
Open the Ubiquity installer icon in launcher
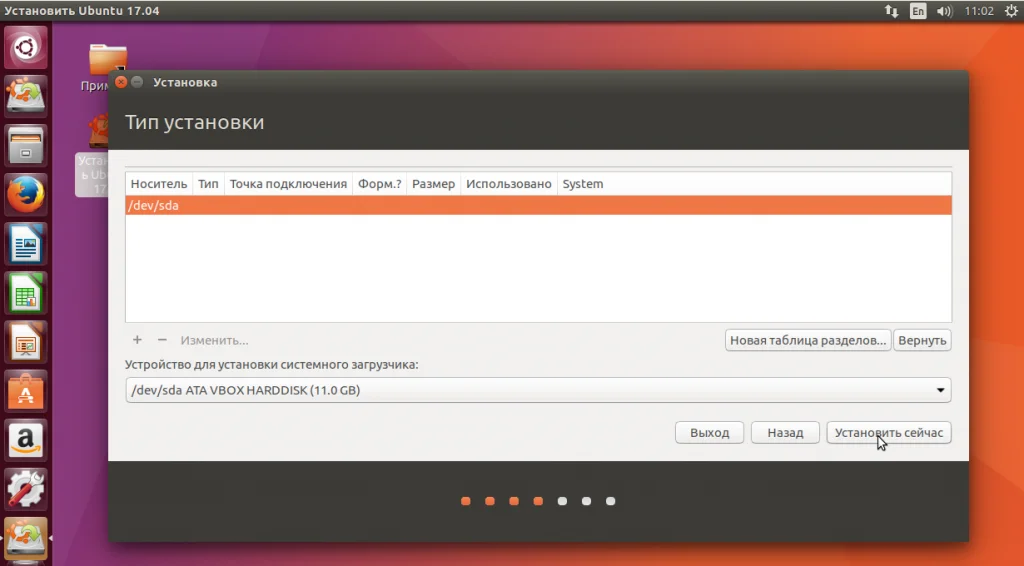tap(25, 97)
